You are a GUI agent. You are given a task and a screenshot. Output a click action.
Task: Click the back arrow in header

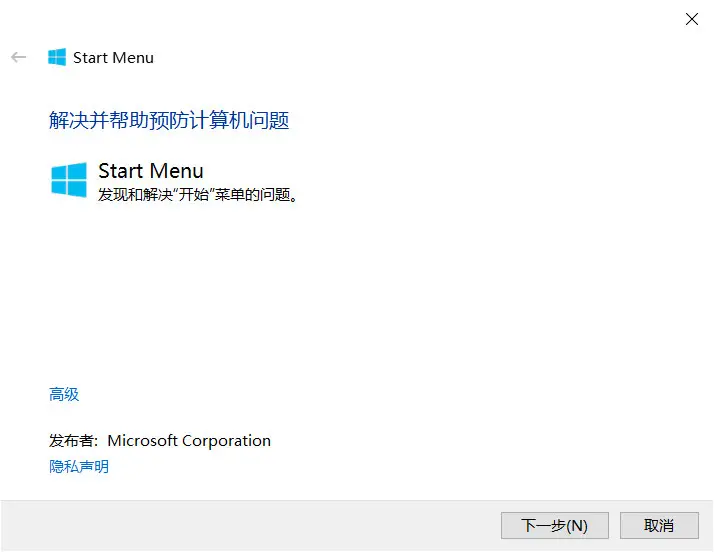tap(19, 57)
